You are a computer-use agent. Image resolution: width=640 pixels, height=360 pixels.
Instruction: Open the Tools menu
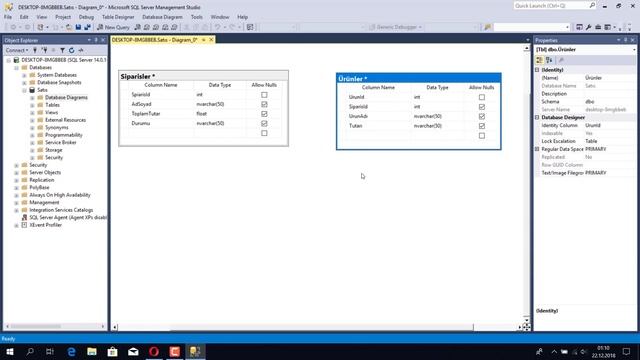[x=196, y=17]
